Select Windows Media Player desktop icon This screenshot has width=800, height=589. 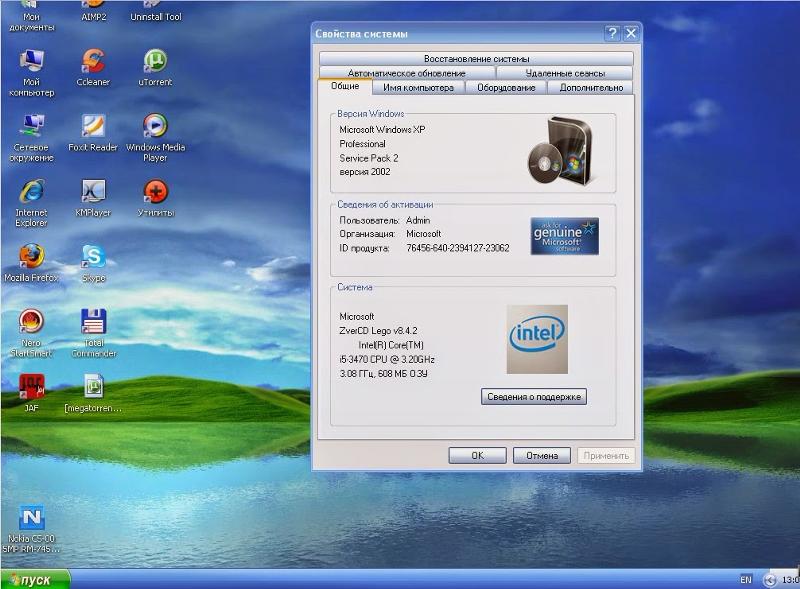click(155, 138)
